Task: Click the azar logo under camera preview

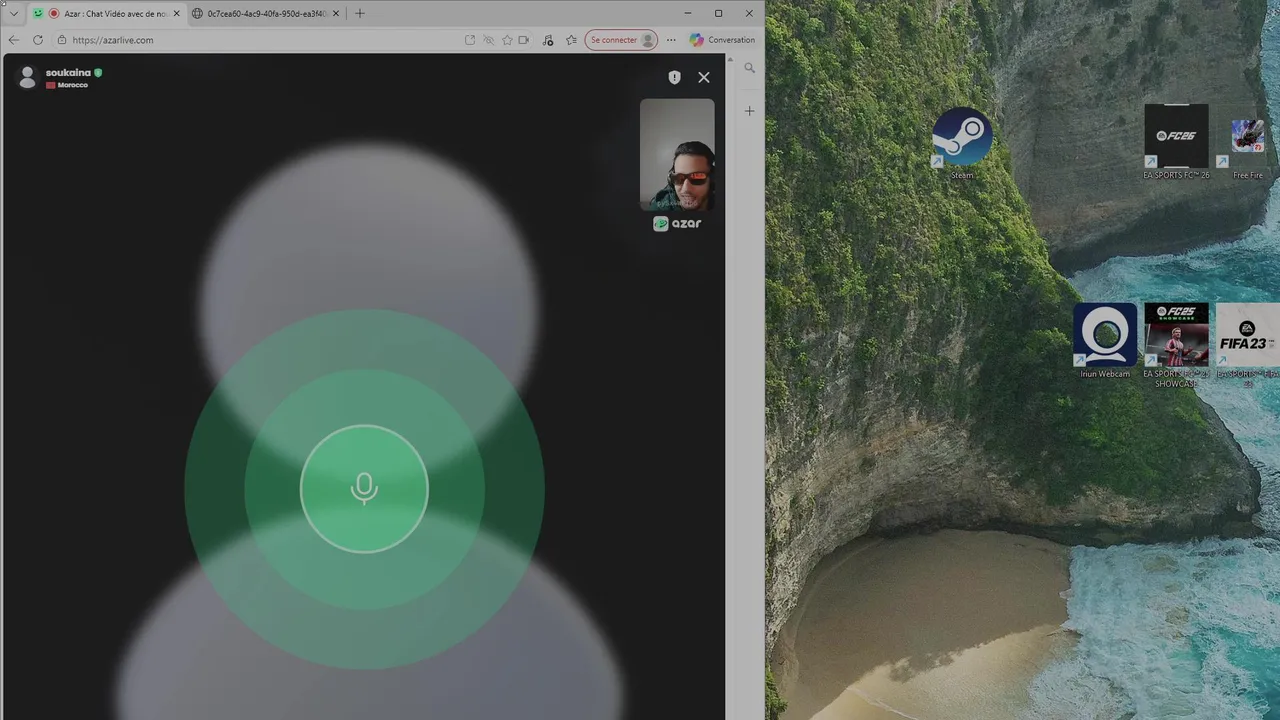Action: (x=677, y=224)
